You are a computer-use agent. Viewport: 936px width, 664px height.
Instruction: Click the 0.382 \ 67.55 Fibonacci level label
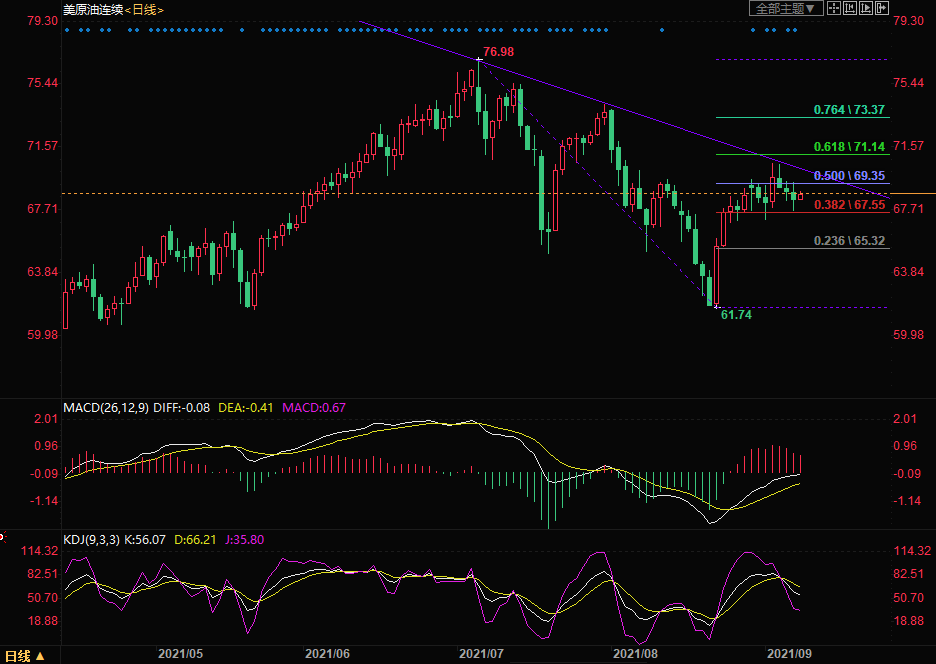pyautogui.click(x=849, y=205)
